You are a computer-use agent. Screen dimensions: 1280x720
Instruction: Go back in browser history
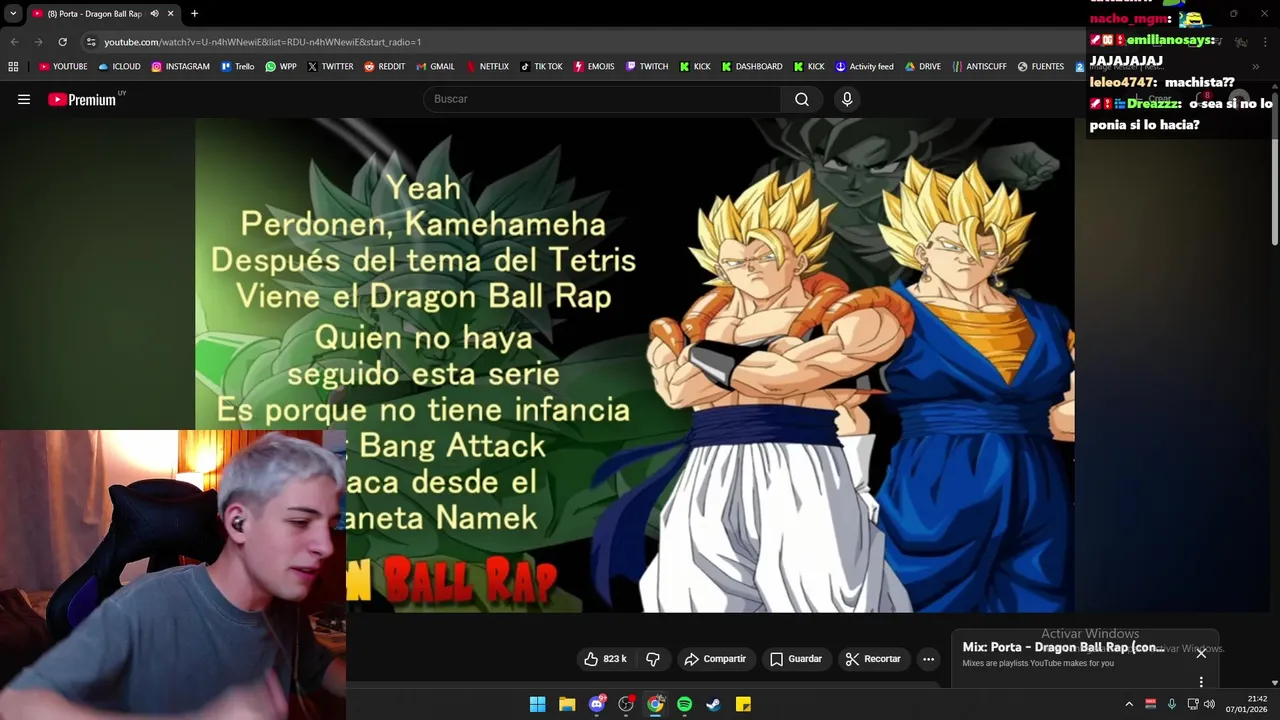coord(15,42)
